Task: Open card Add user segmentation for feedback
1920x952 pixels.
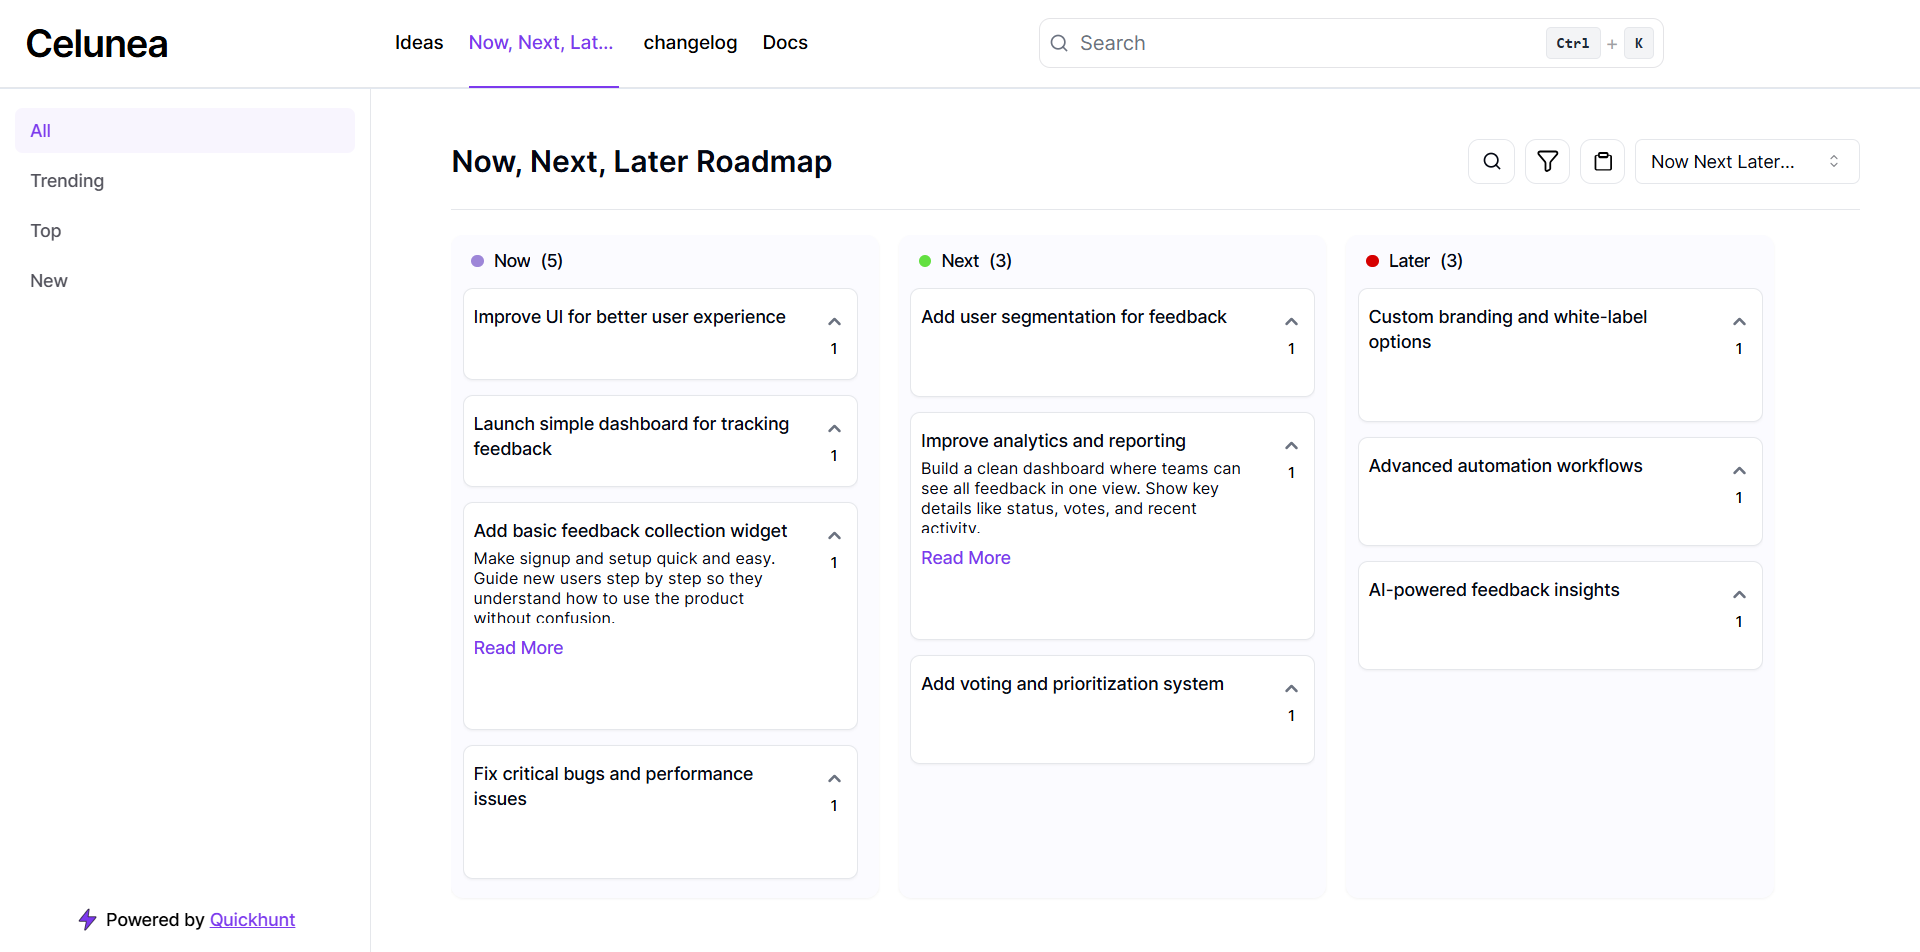Action: coord(1112,342)
